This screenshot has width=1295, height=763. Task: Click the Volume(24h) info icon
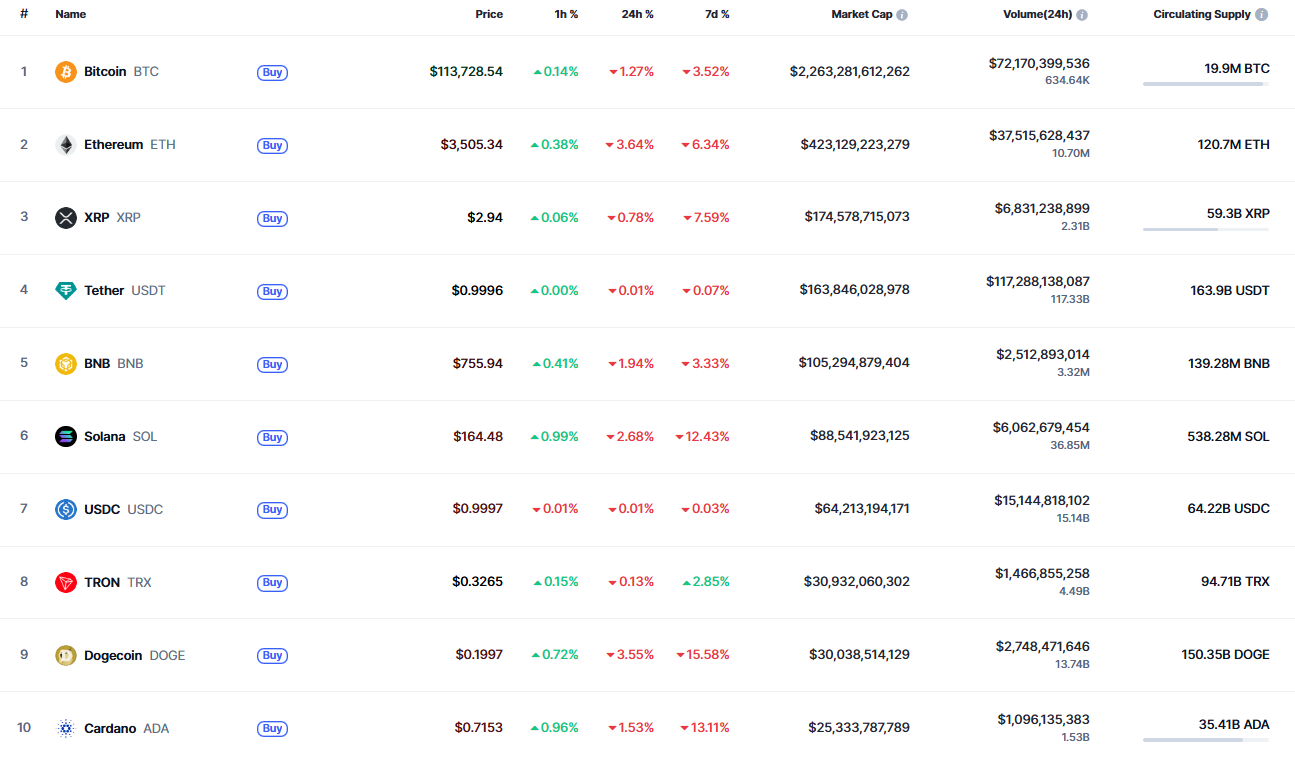(1082, 15)
